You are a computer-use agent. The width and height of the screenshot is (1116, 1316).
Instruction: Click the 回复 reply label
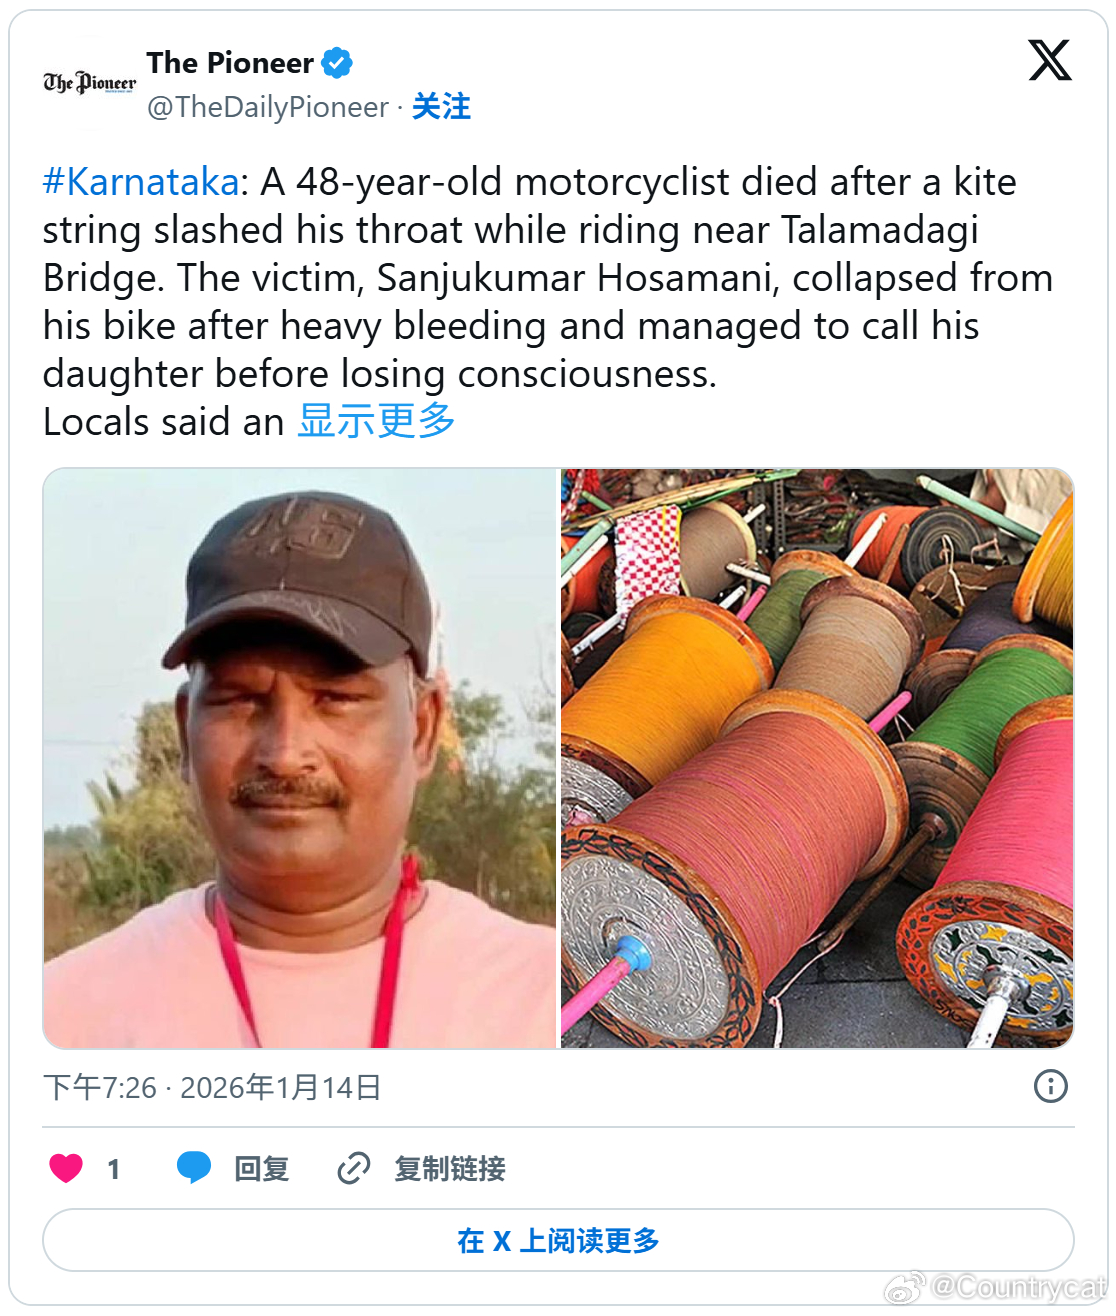pyautogui.click(x=262, y=1168)
